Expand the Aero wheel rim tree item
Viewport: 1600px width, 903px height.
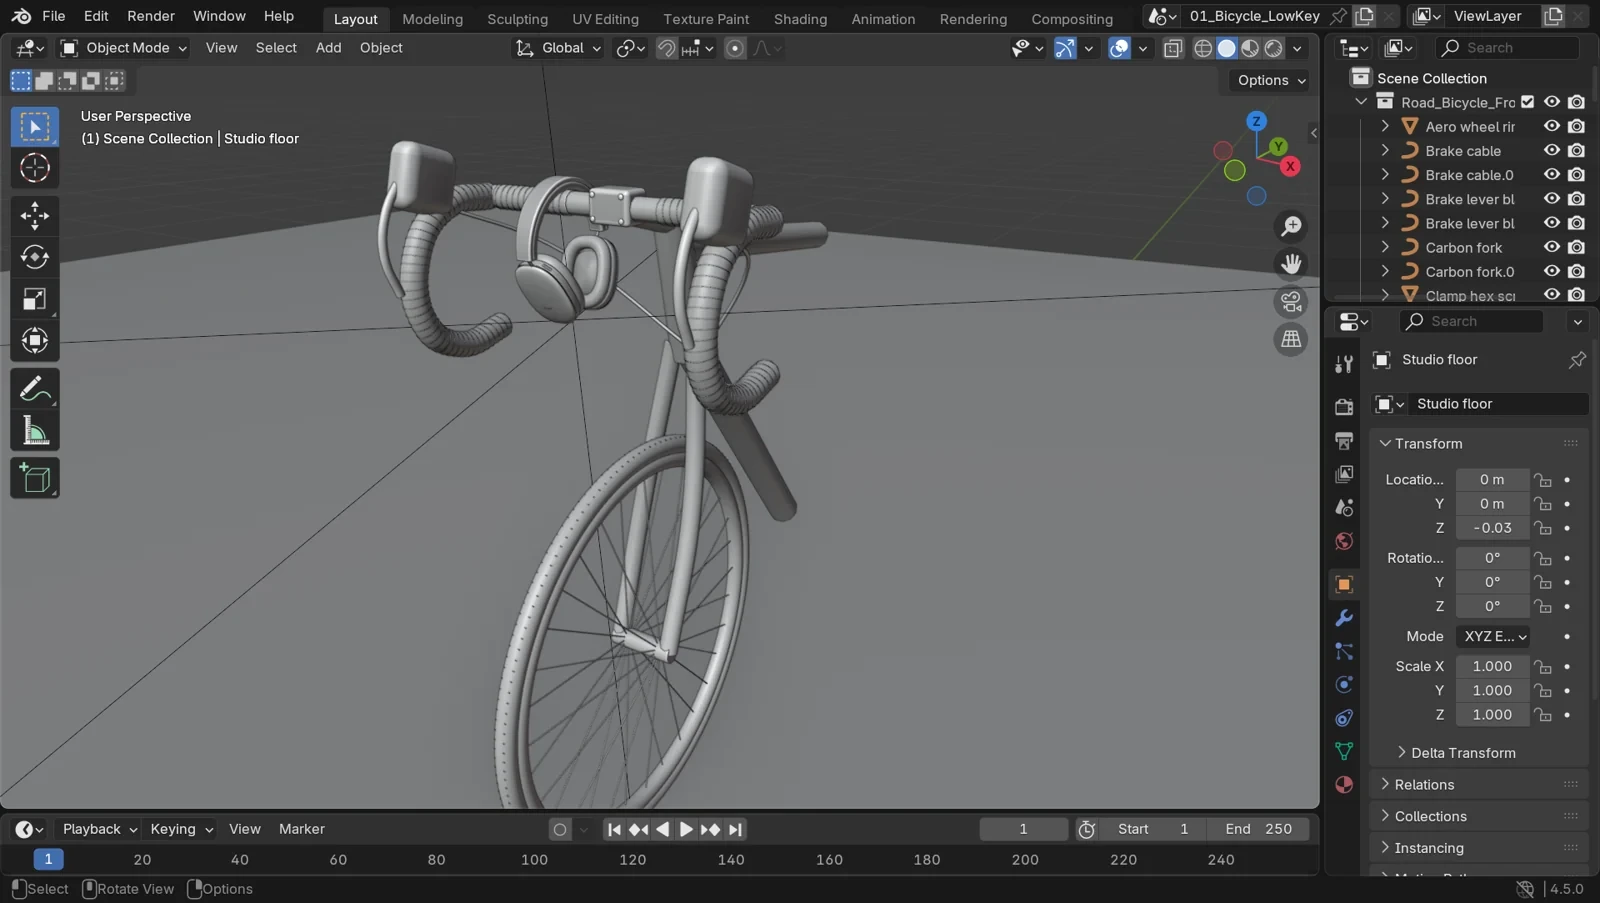1385,126
